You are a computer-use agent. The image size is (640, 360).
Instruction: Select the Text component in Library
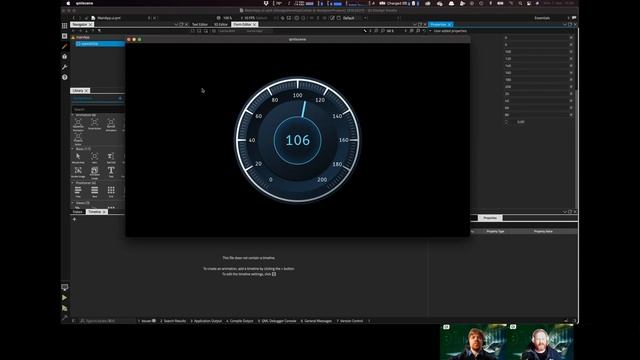(x=111, y=171)
